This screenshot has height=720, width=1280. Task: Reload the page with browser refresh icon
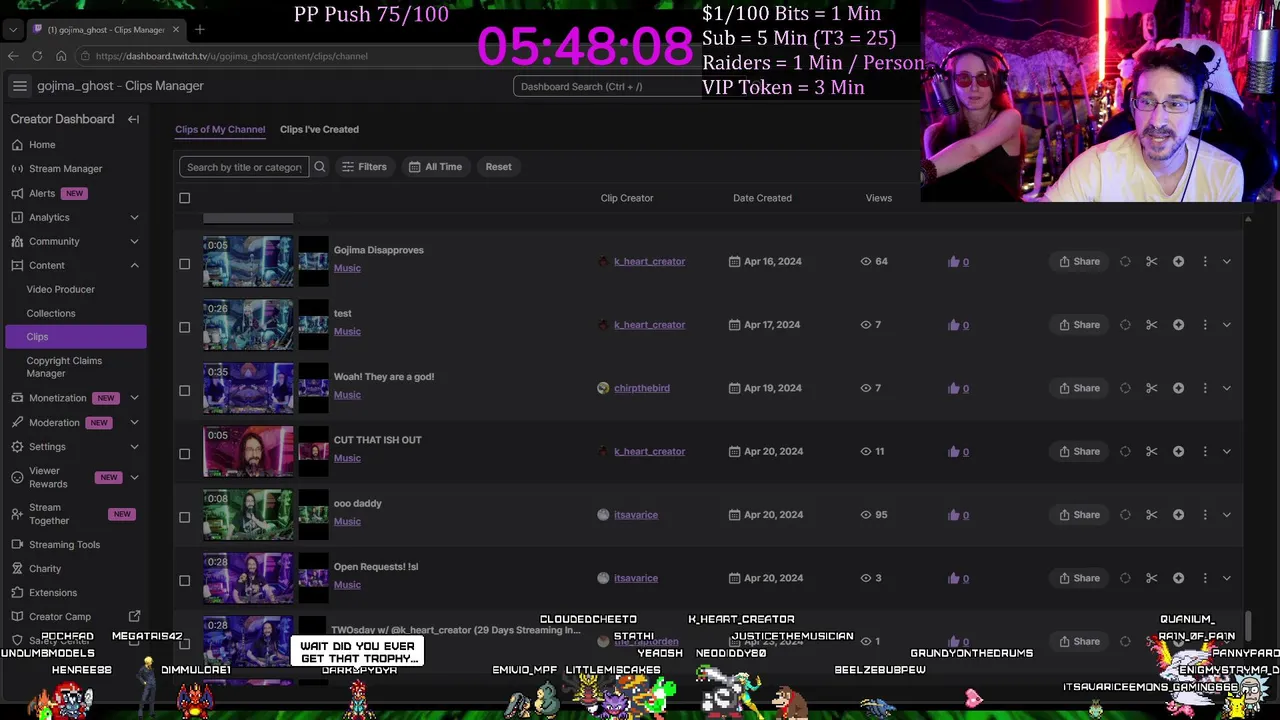pyautogui.click(x=37, y=56)
